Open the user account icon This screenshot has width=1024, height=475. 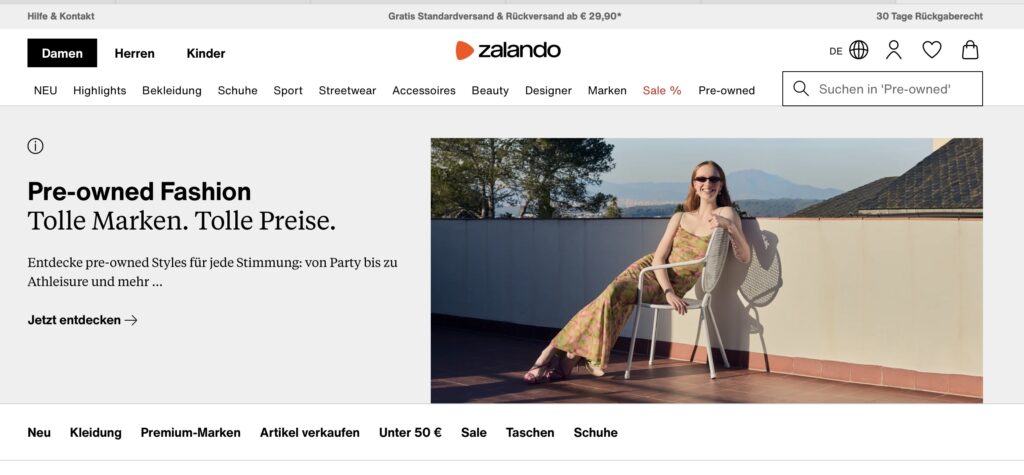coord(893,50)
